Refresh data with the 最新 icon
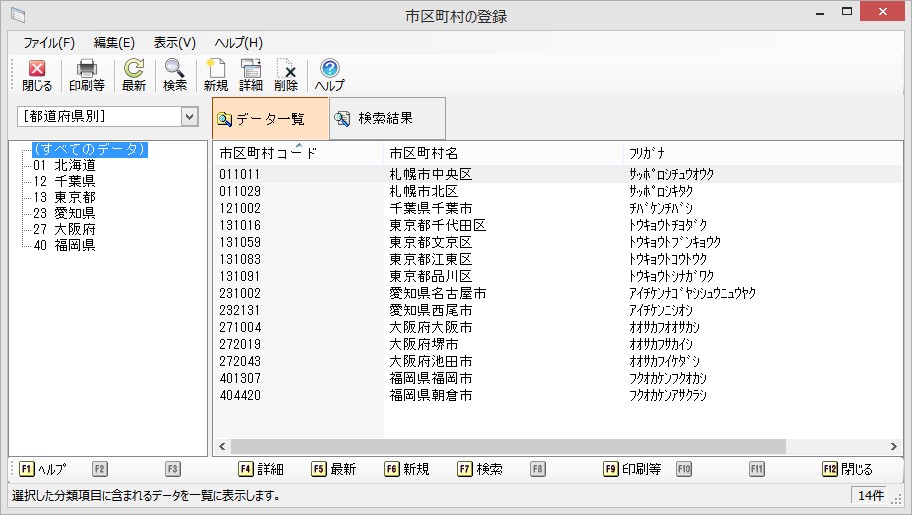The width and height of the screenshot is (912, 515). coord(134,75)
